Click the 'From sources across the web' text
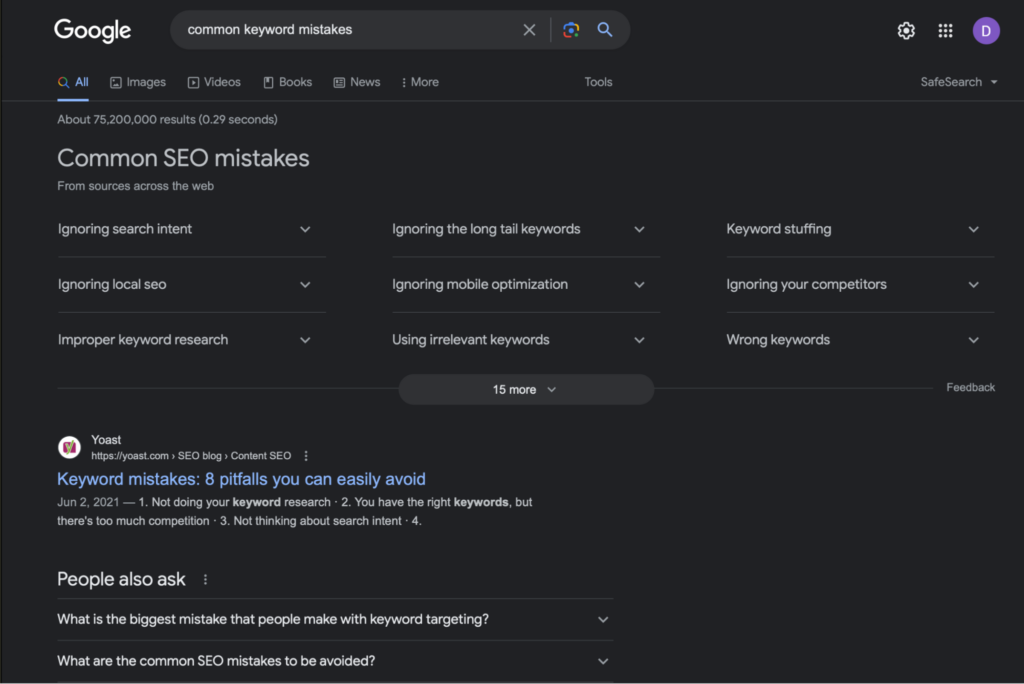 (135, 186)
